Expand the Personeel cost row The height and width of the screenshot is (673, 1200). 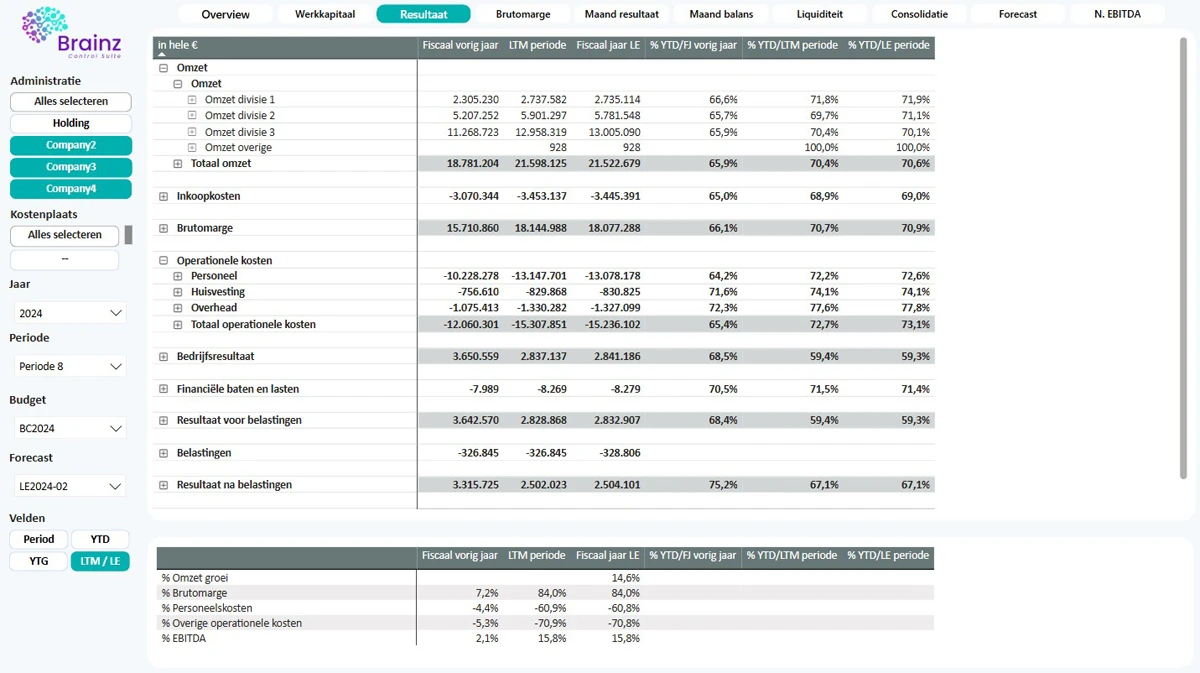(x=178, y=277)
